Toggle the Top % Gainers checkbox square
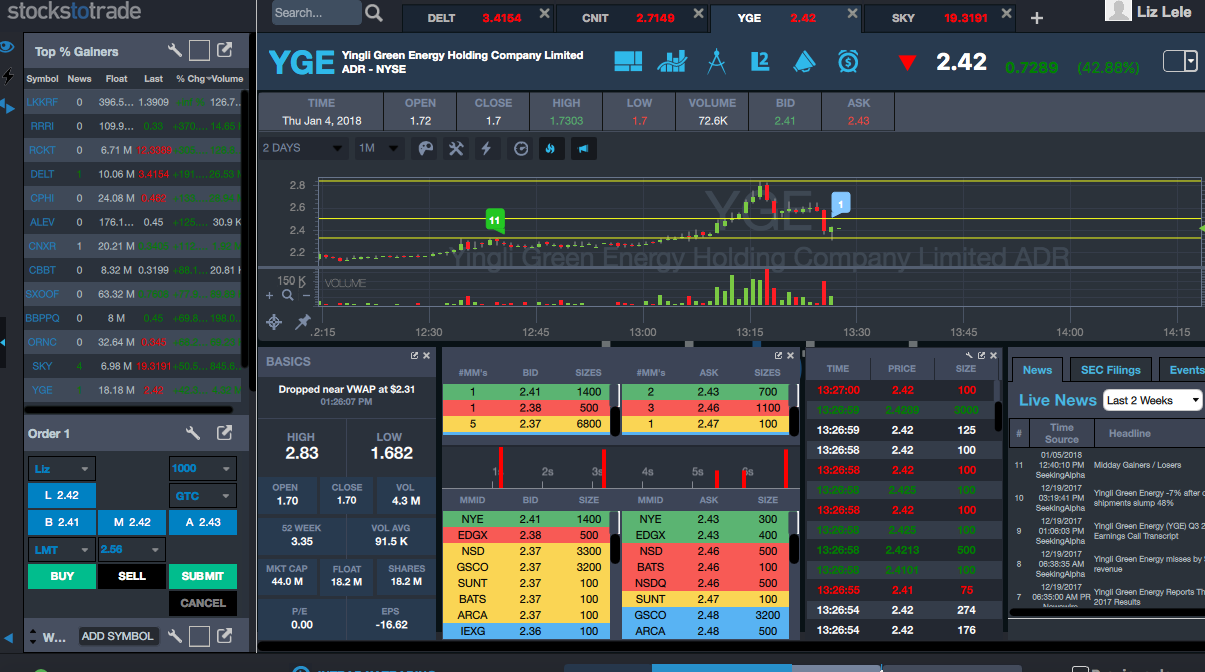Viewport: 1205px width, 672px height. tap(199, 51)
